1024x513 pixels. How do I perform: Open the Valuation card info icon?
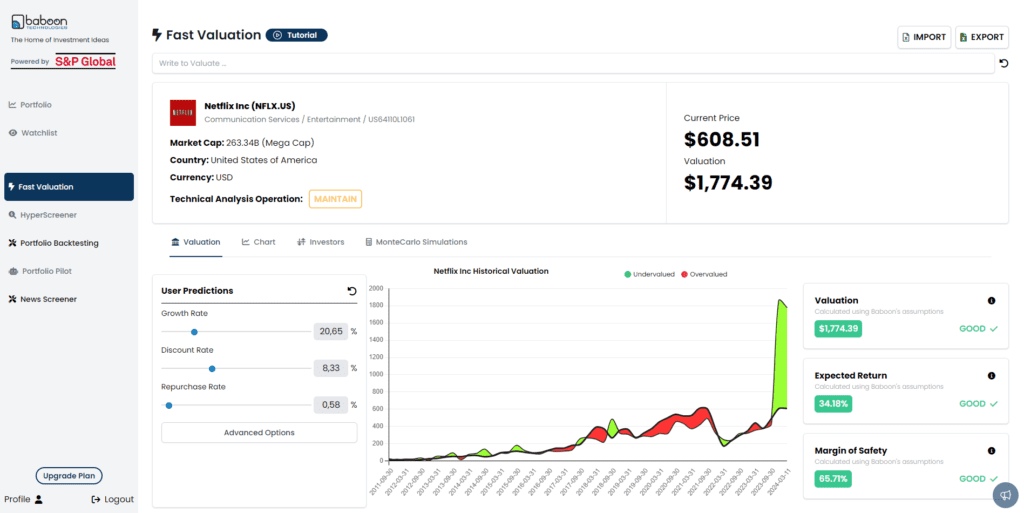991,301
